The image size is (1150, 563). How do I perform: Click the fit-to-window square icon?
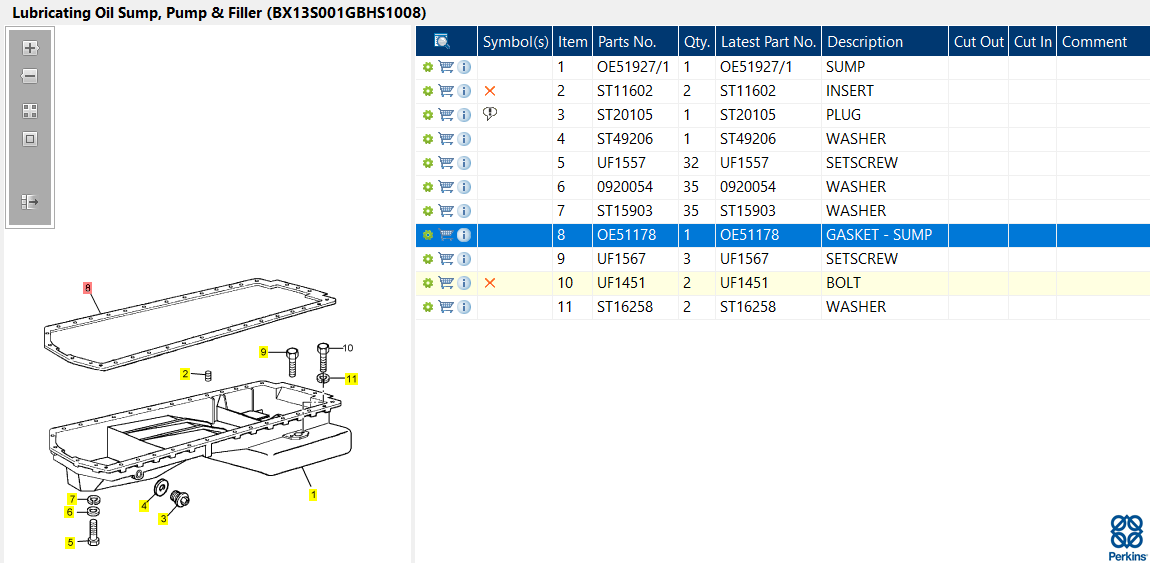point(30,139)
